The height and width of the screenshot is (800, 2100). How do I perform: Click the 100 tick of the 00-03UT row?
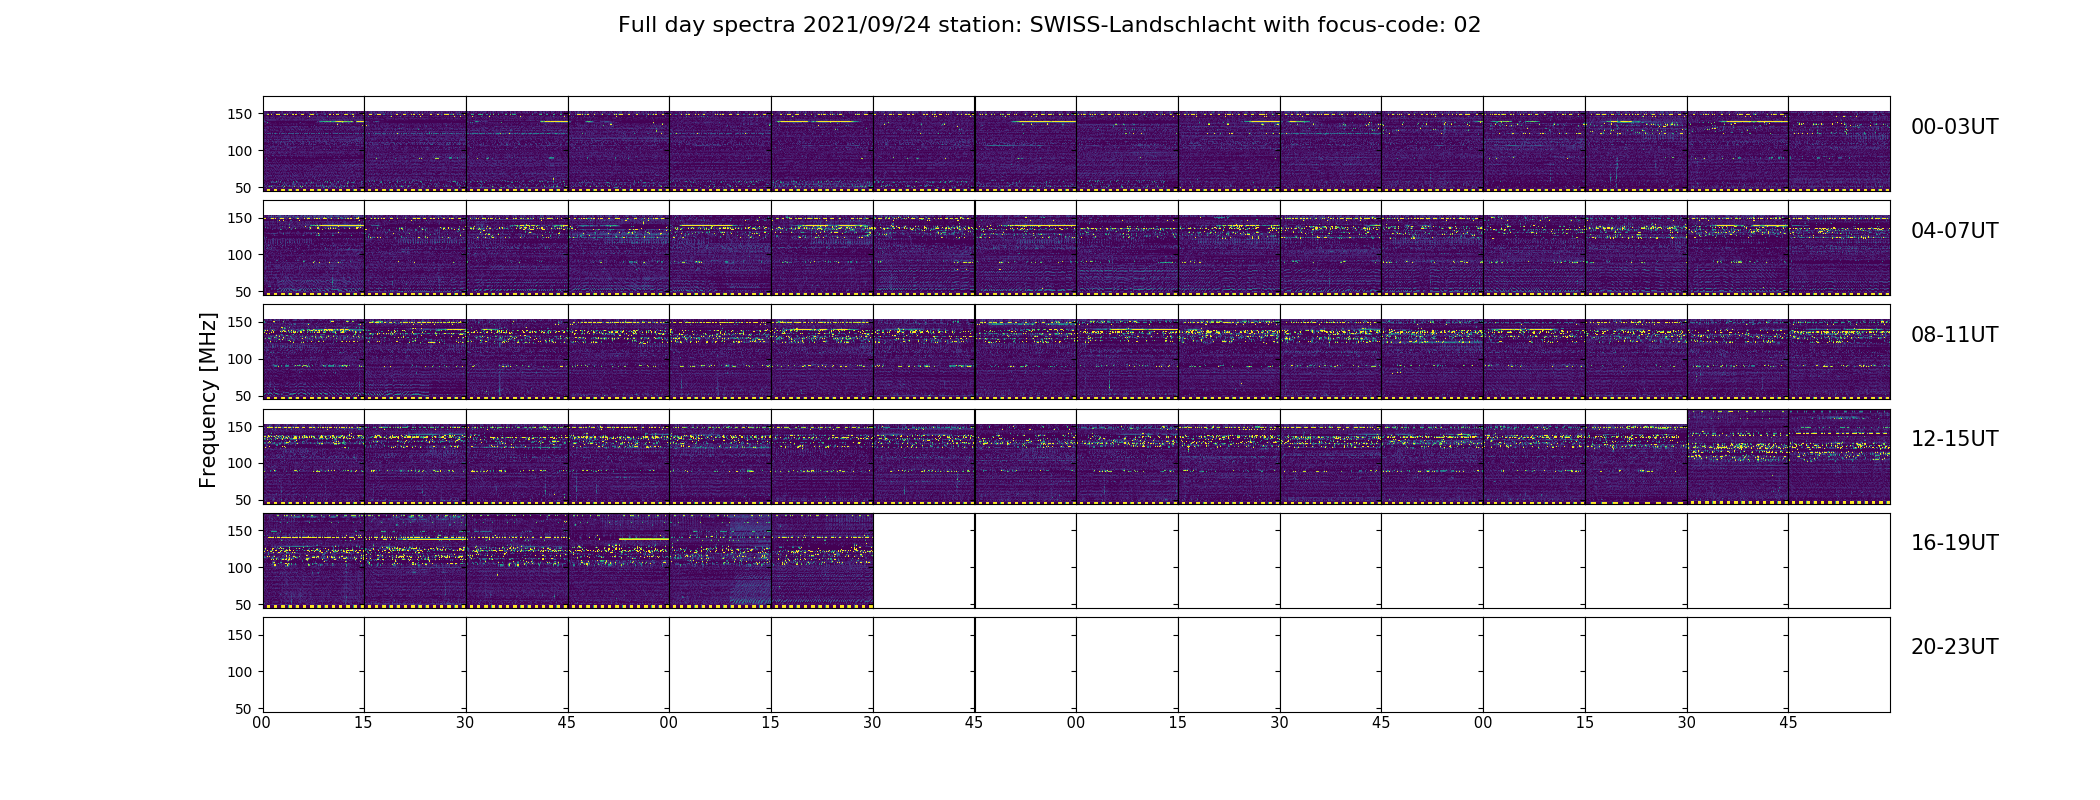(241, 151)
